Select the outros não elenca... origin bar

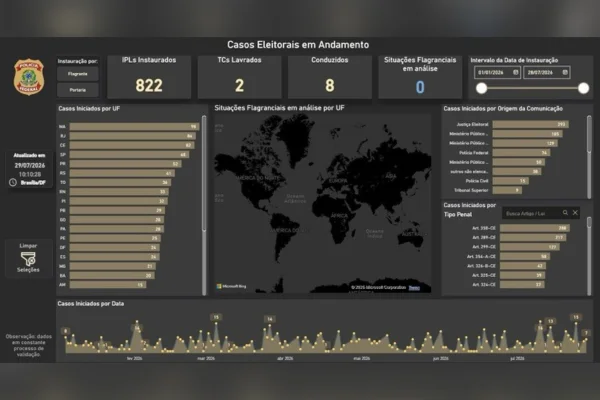517,171
